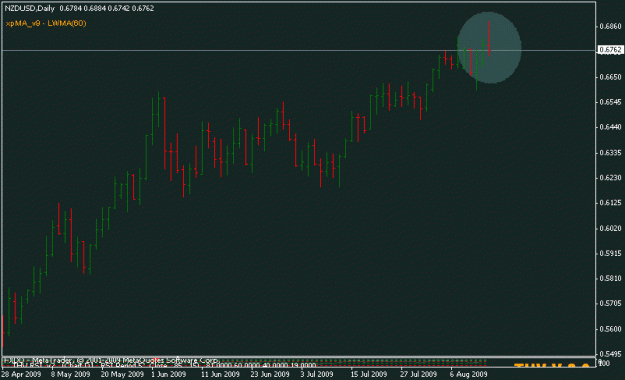Click the 0.5915 price axis label
The height and width of the screenshot is (380, 625).
[x=610, y=254]
